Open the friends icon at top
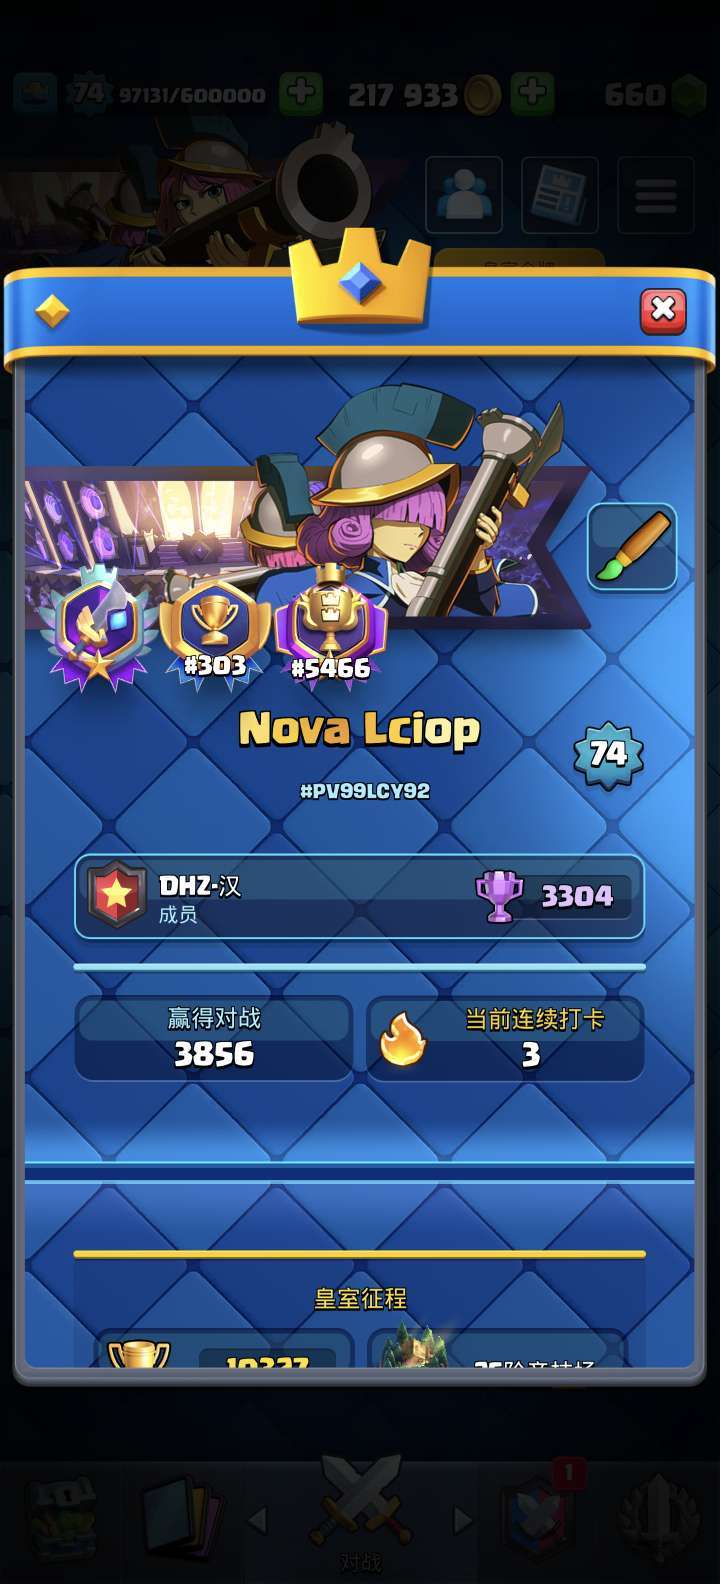This screenshot has height=1584, width=720. [x=463, y=196]
